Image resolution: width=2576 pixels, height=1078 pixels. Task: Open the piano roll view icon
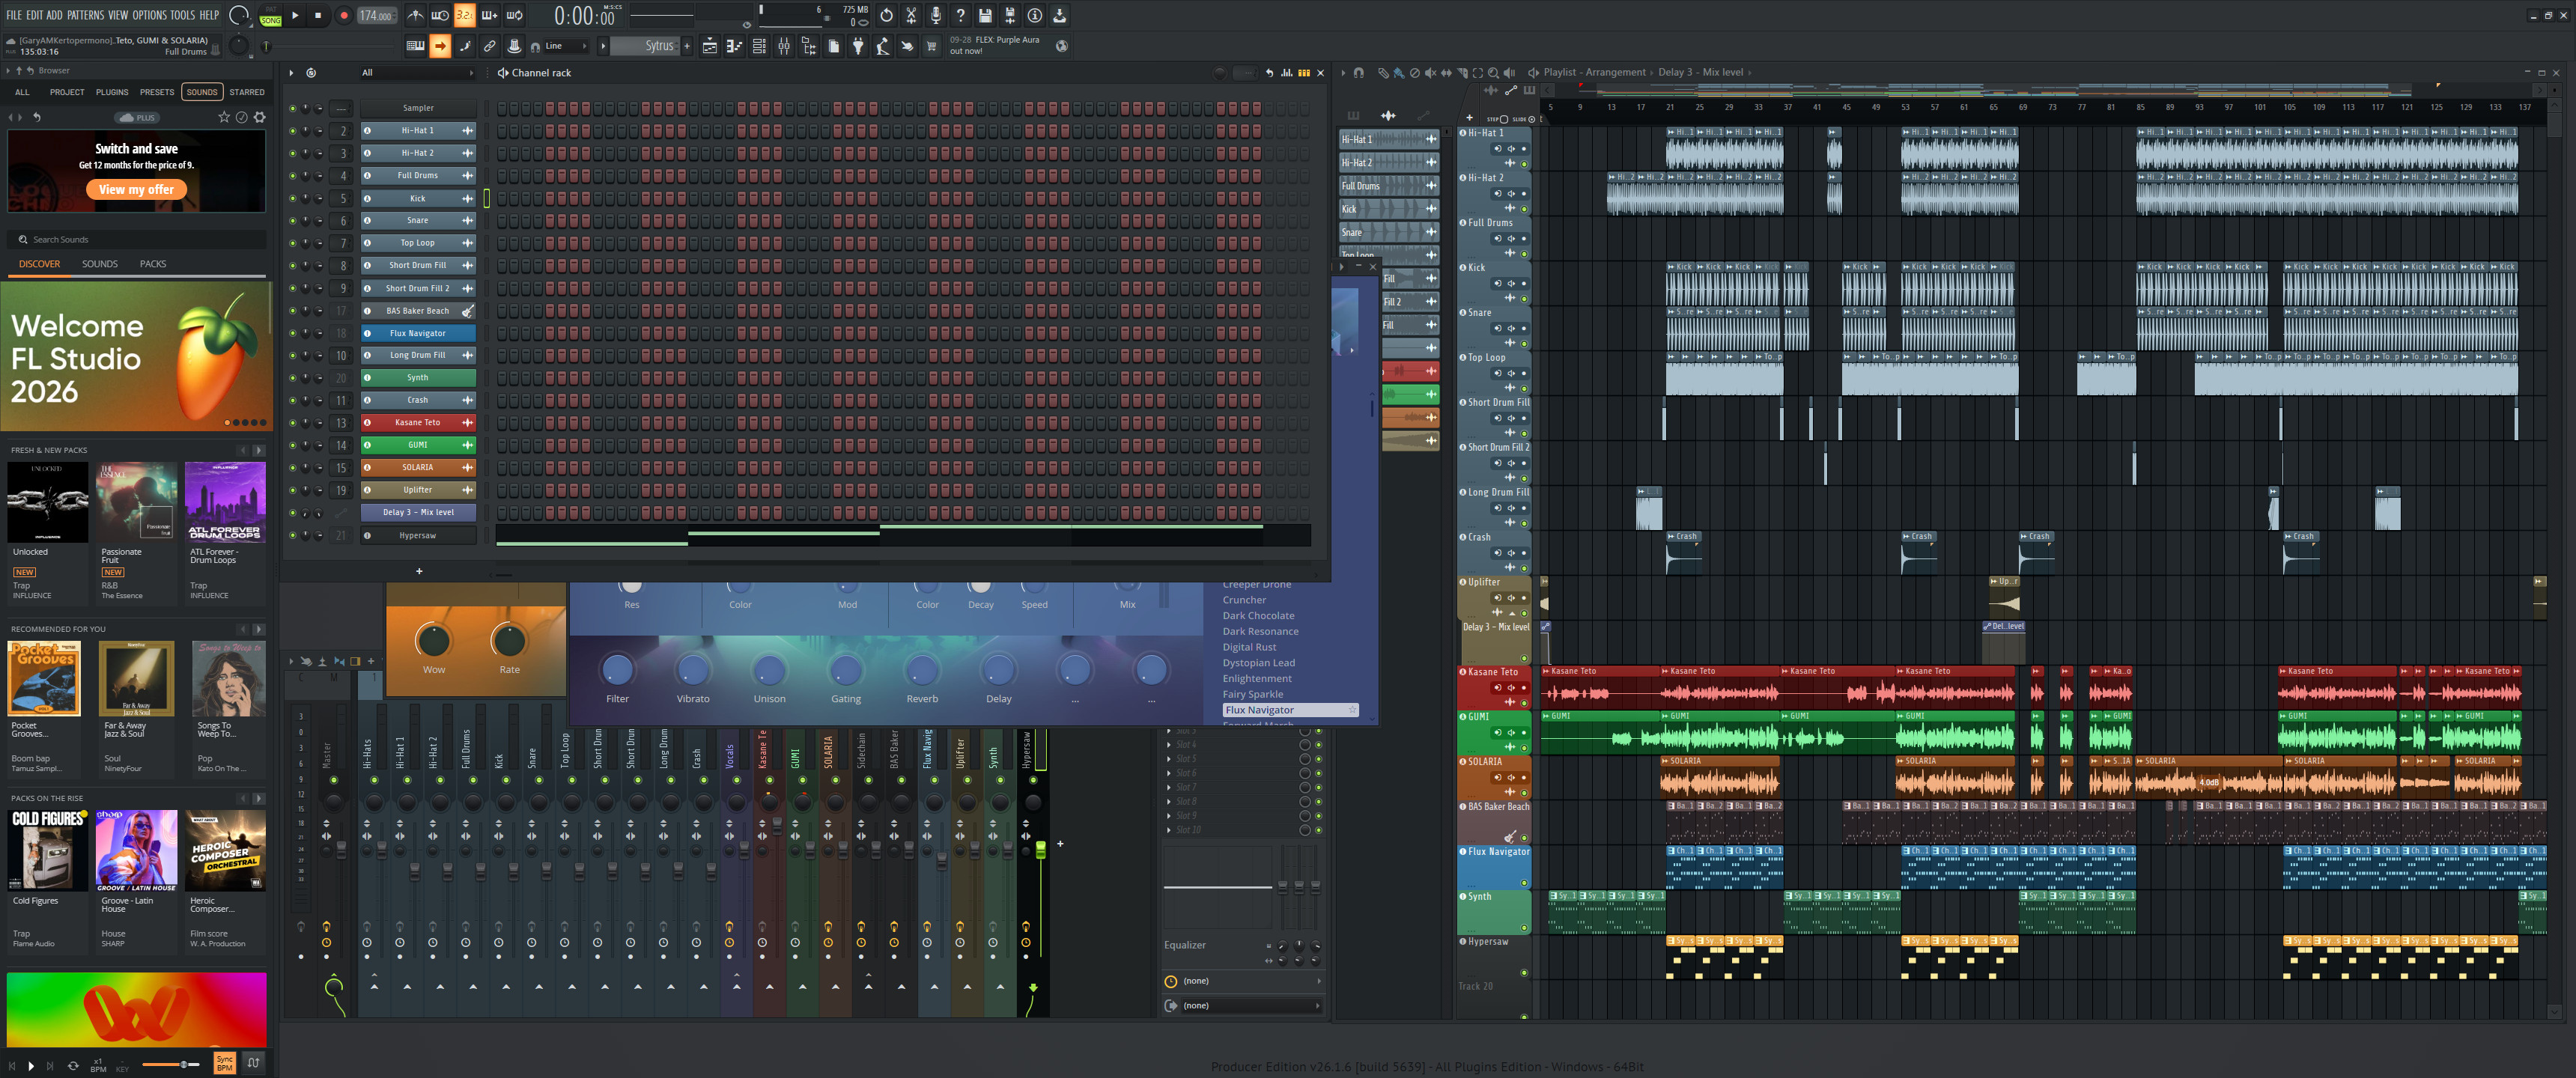734,46
